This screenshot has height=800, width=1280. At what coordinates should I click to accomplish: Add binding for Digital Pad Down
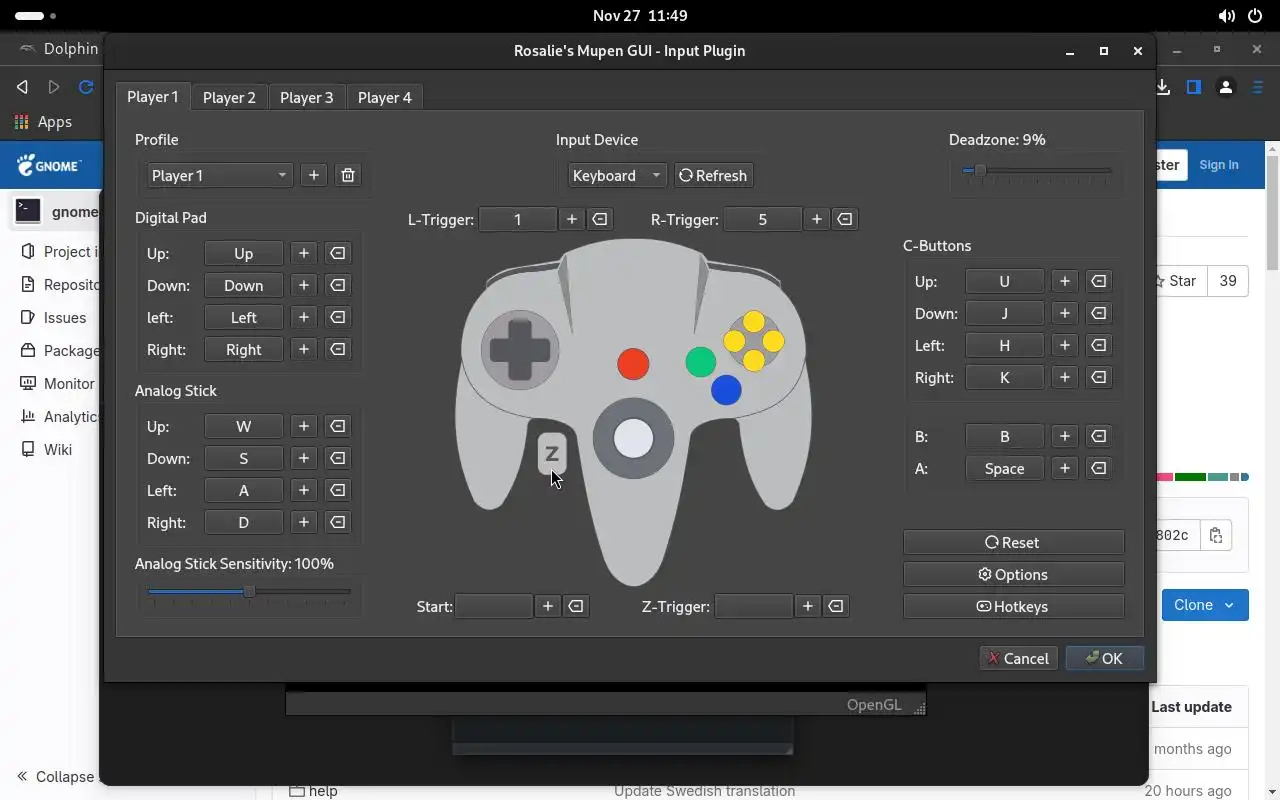[304, 285]
